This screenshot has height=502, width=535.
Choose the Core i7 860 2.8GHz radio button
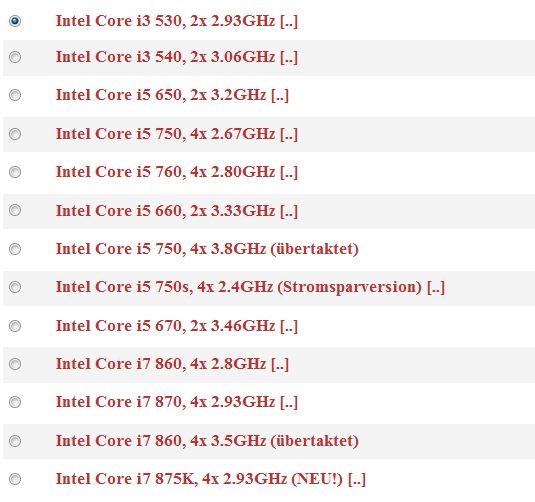tap(15, 364)
